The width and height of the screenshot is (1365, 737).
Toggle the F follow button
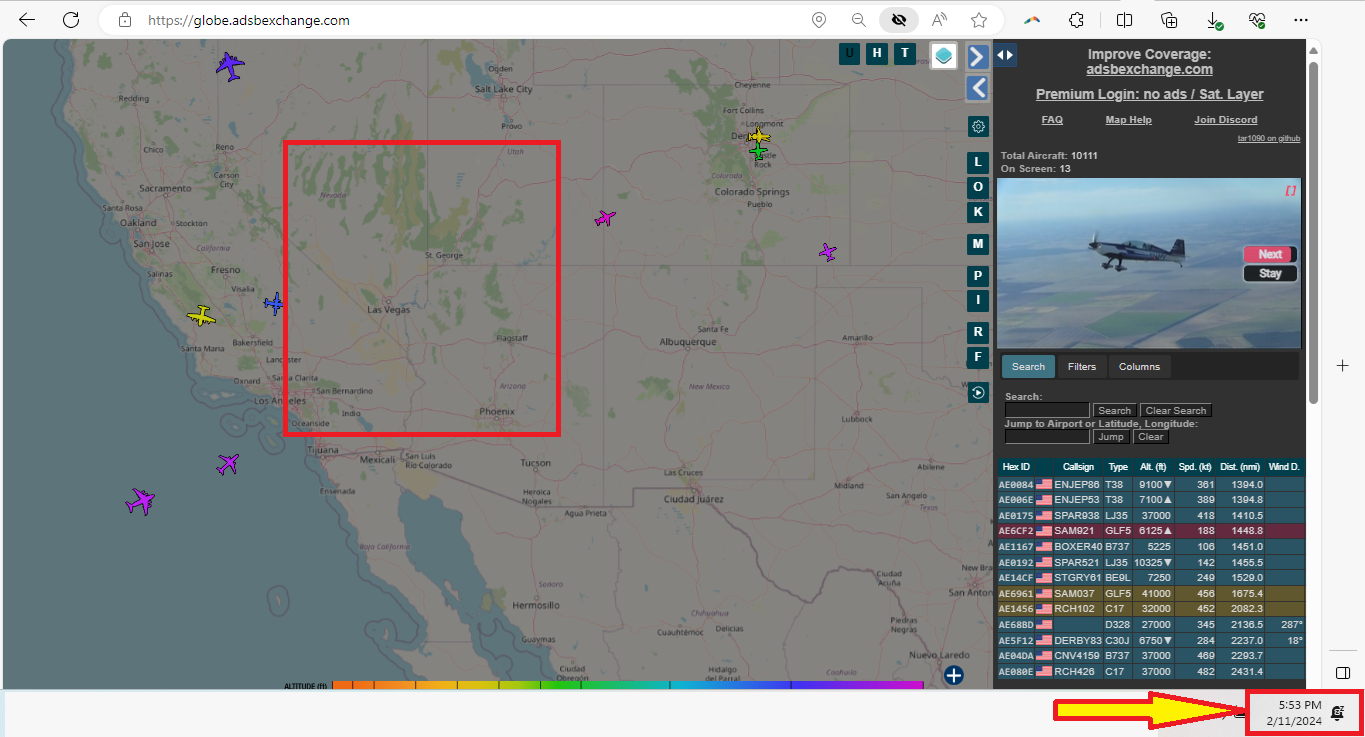978,358
